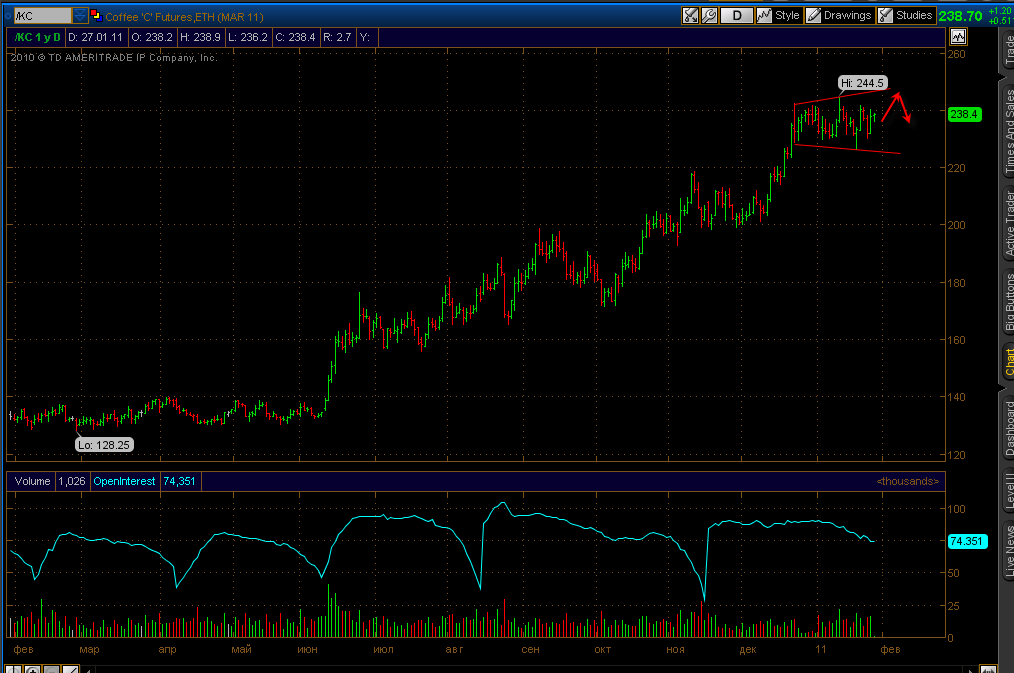The height and width of the screenshot is (673, 1014).
Task: Show the Dashboard side tab
Action: pyautogui.click(x=1008, y=429)
